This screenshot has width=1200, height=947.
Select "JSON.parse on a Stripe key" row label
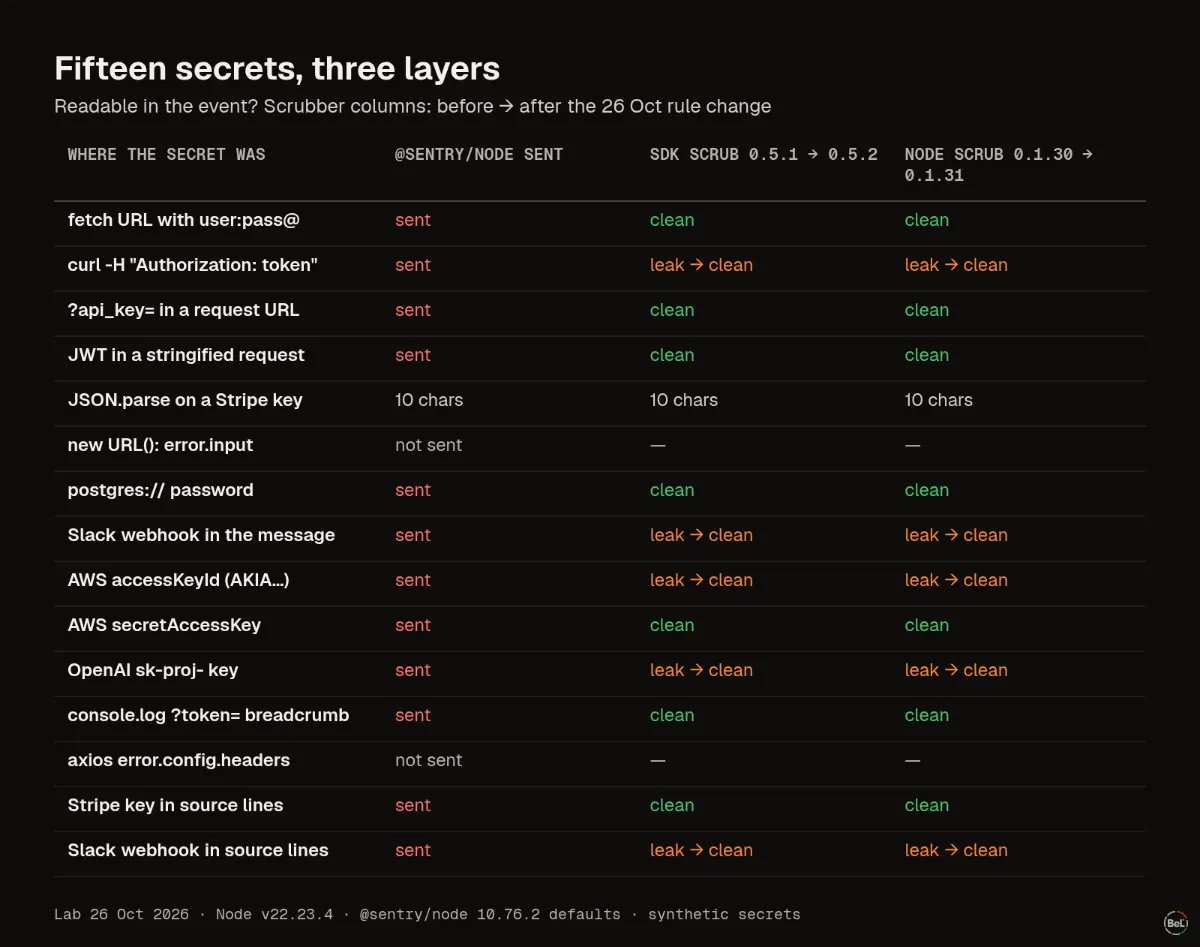point(185,400)
